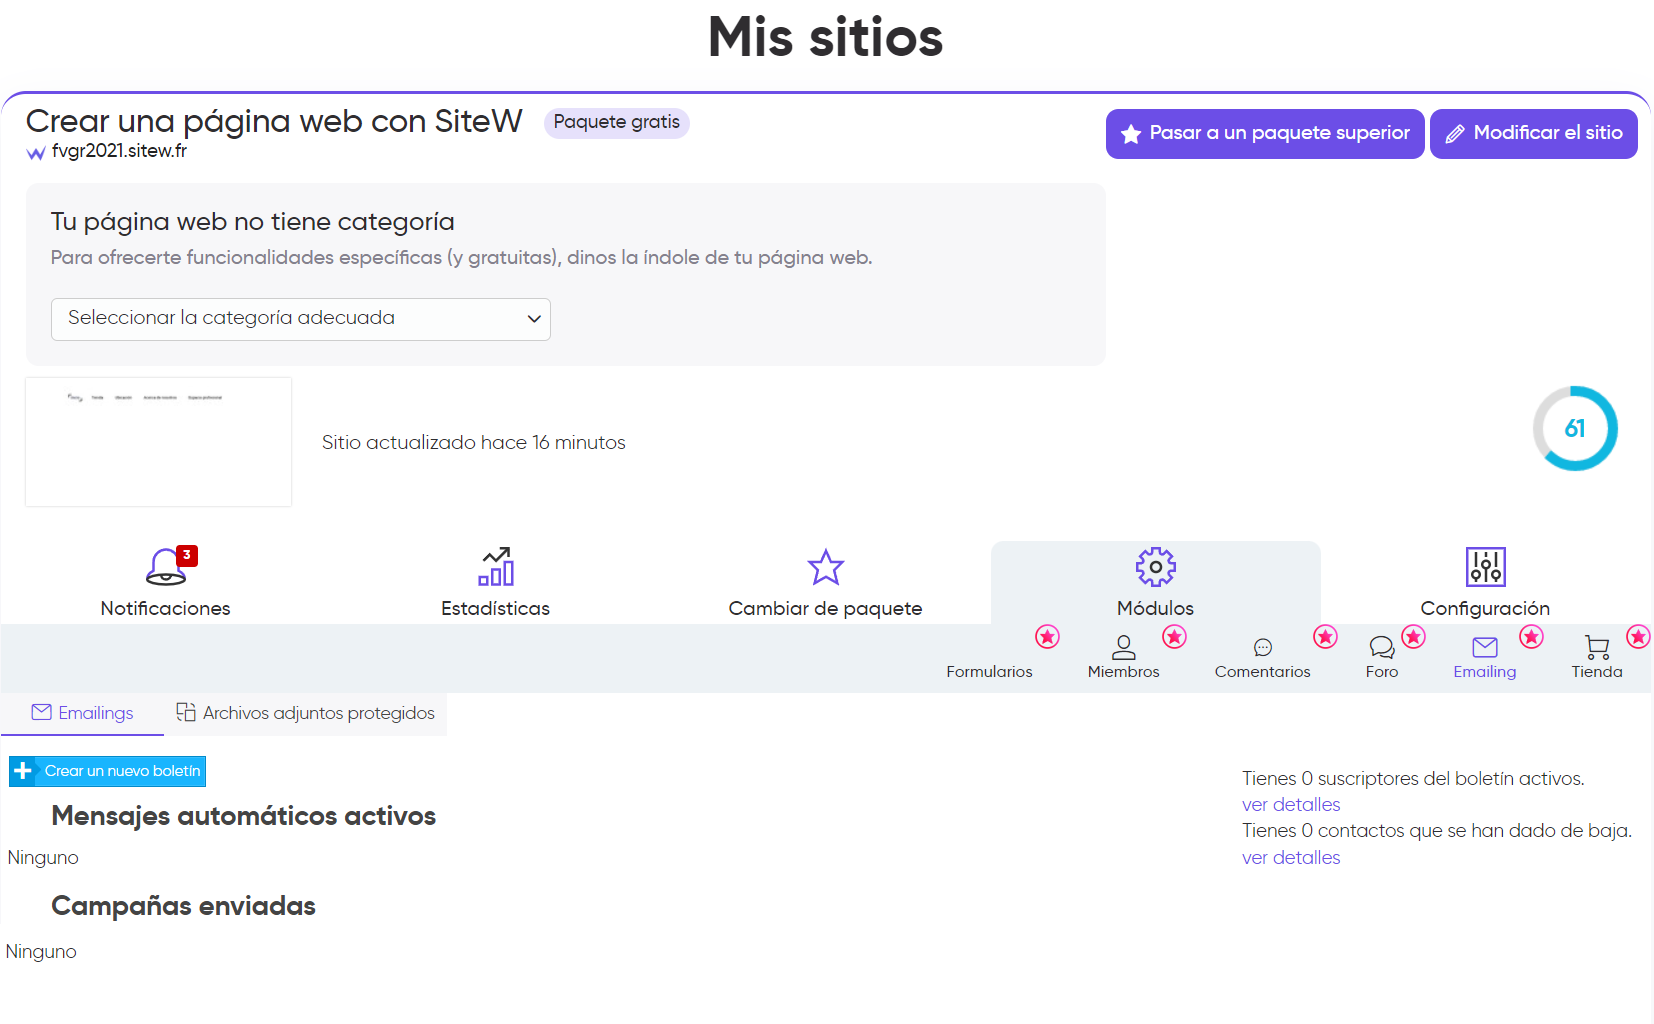1654x1024 pixels.
Task: Open ver detalles for active subscribers
Action: (x=1291, y=805)
